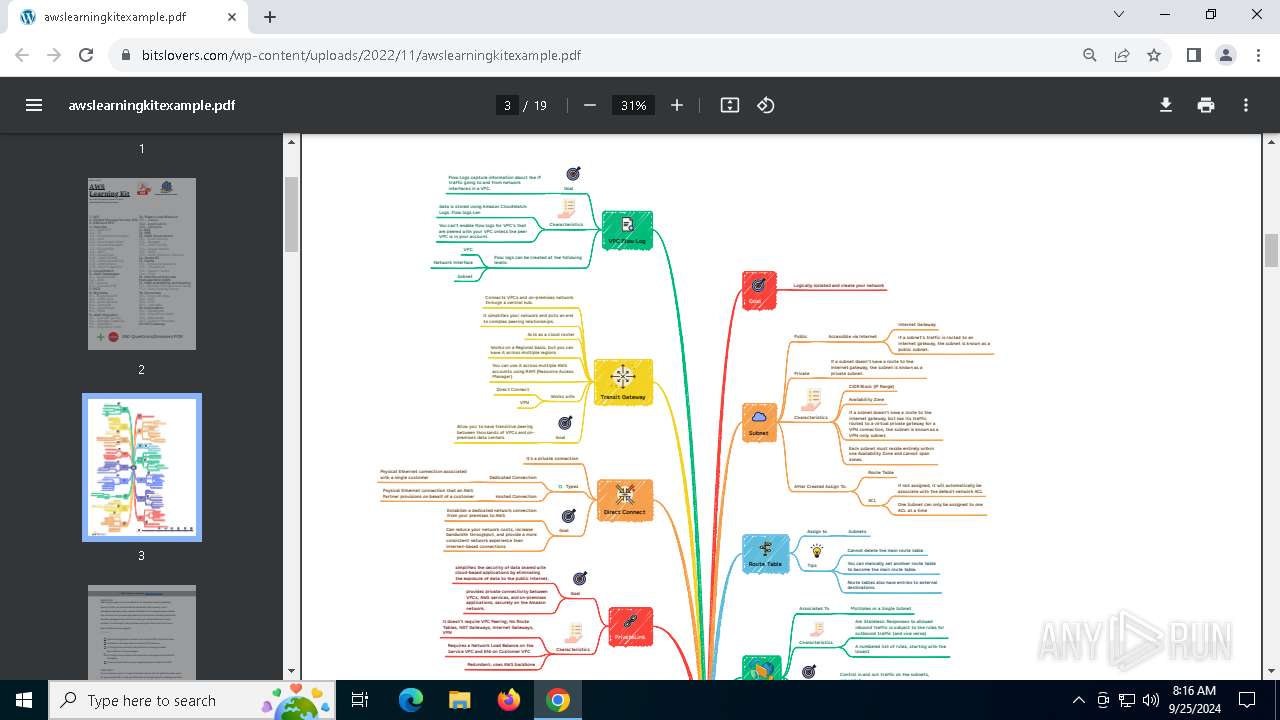Click the Windows Start button
Screen dimensions: 1280x720
24,700
